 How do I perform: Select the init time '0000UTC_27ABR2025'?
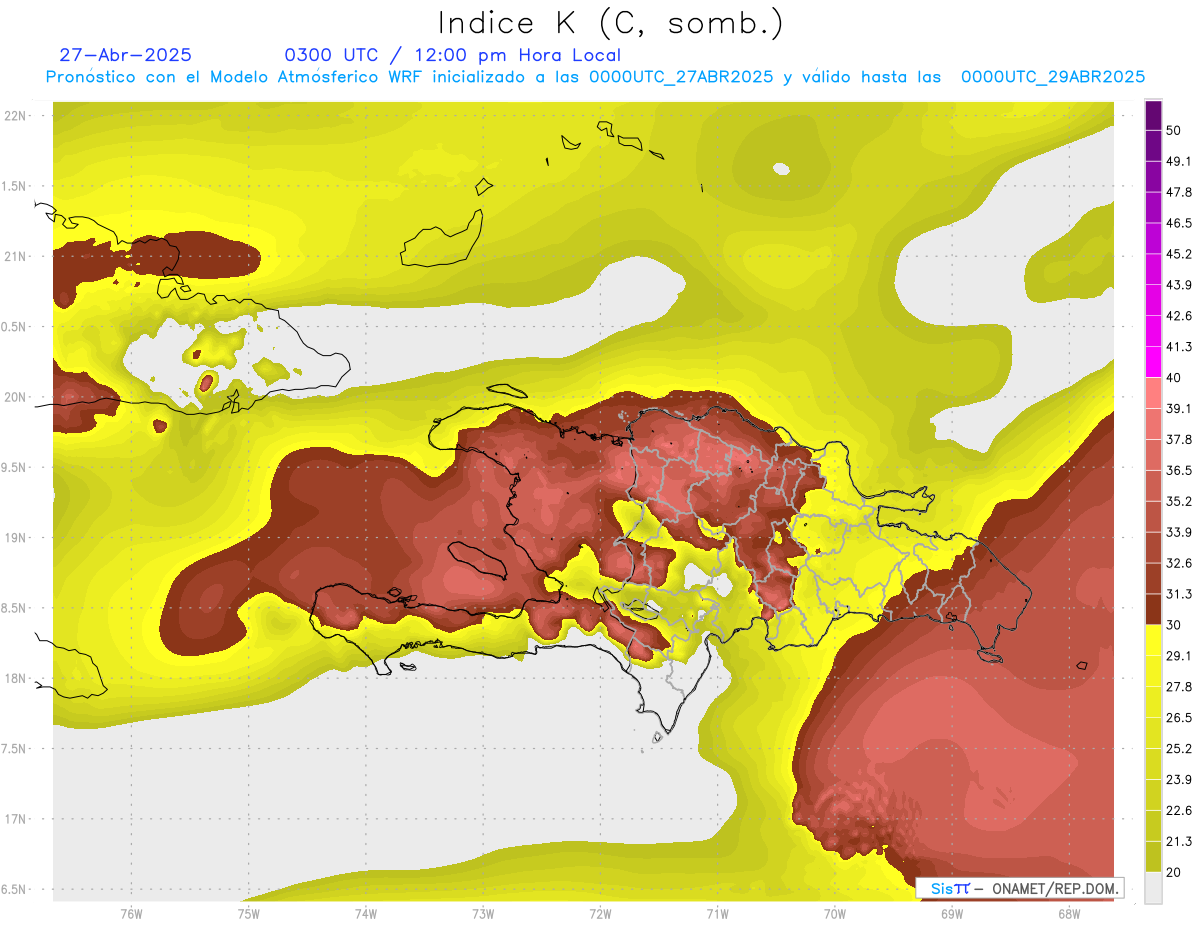point(681,77)
